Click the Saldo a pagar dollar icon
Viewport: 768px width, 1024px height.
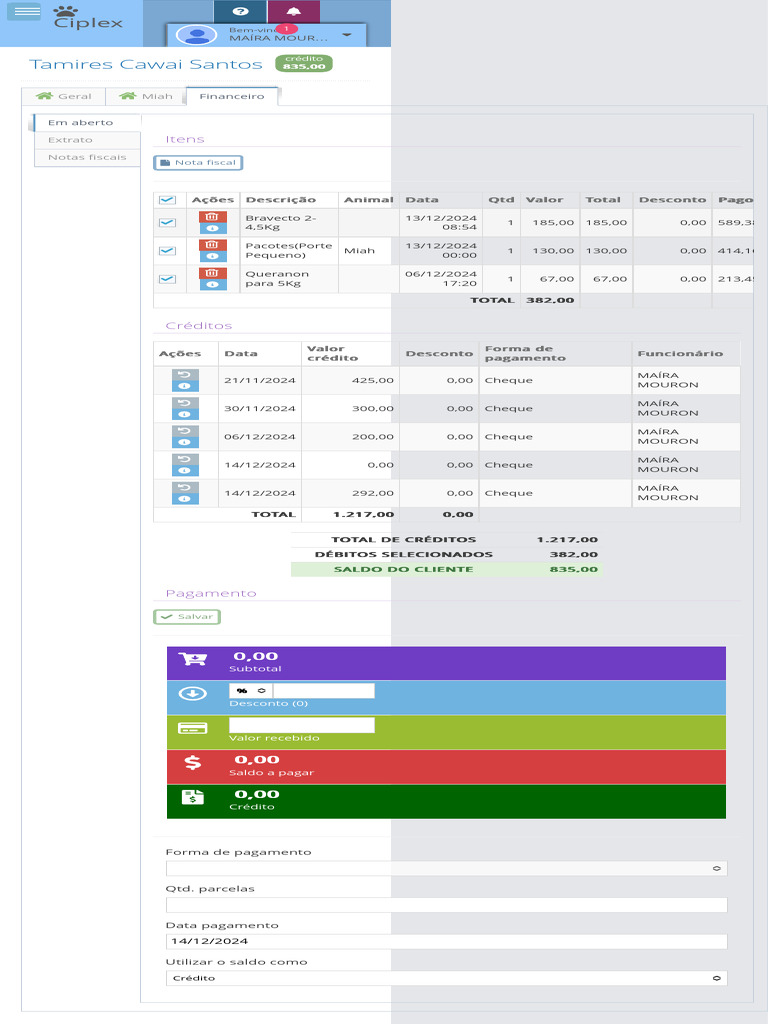(x=193, y=762)
